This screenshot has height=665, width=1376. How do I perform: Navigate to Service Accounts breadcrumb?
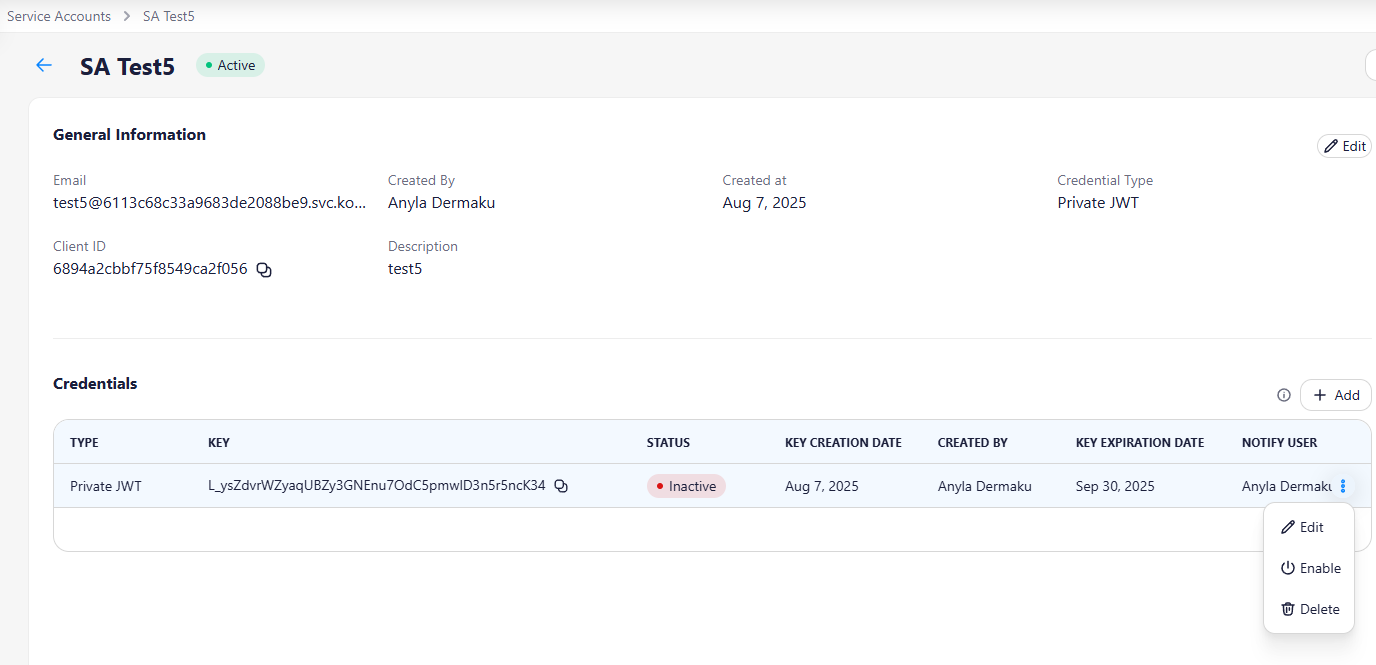coord(59,16)
